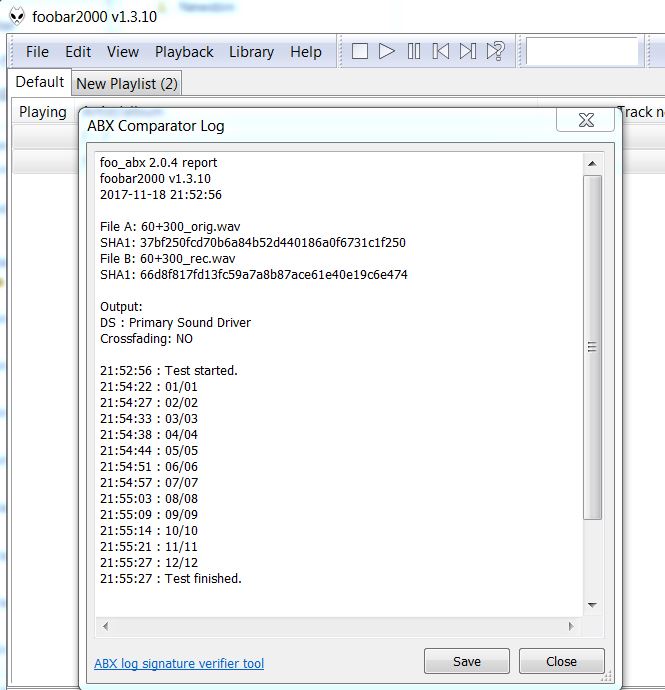
Task: Save the ABX log
Action: [467, 661]
